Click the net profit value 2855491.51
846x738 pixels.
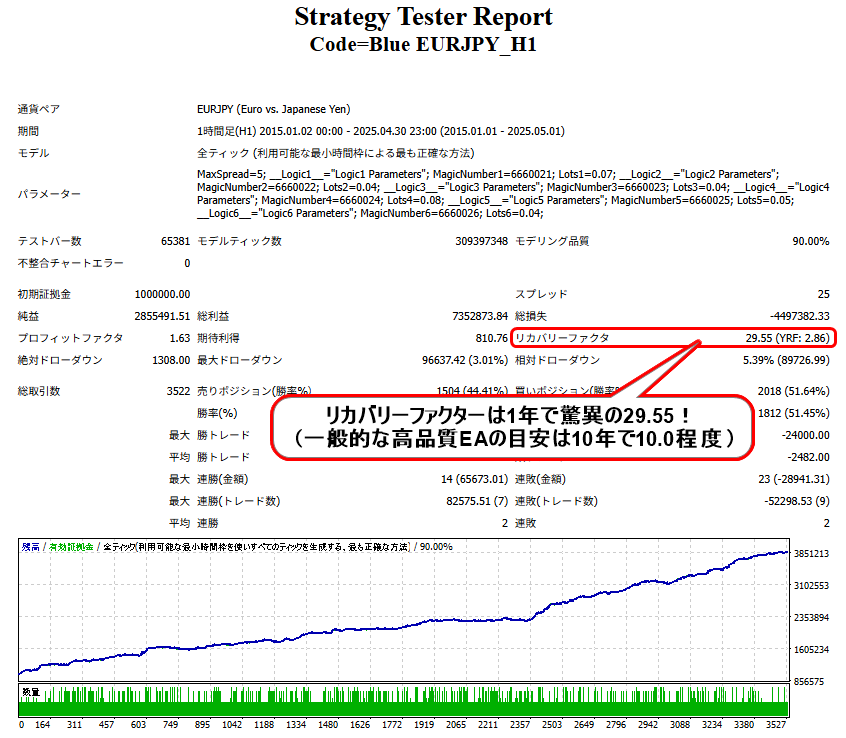162,316
